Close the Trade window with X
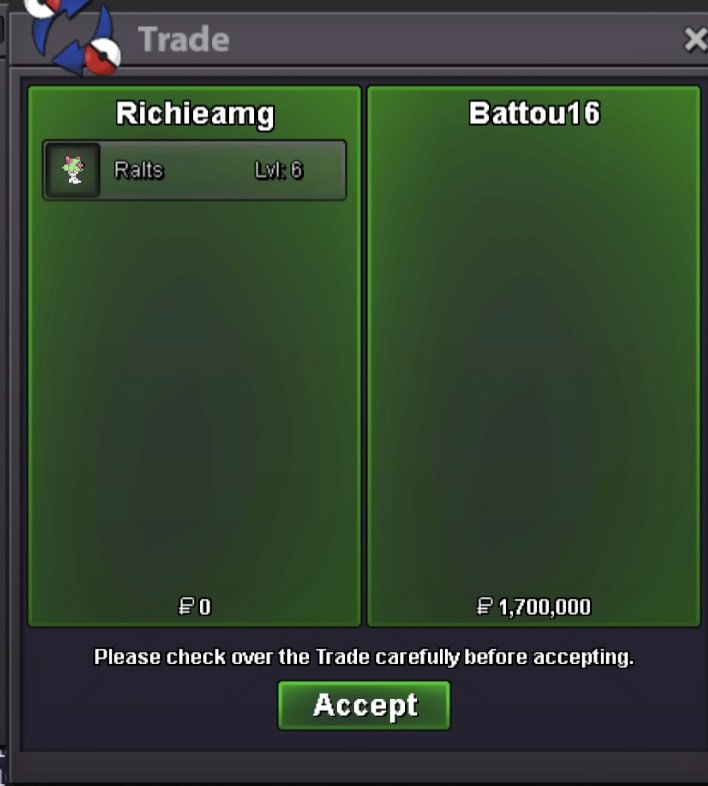Image resolution: width=708 pixels, height=786 pixels. 695,39
